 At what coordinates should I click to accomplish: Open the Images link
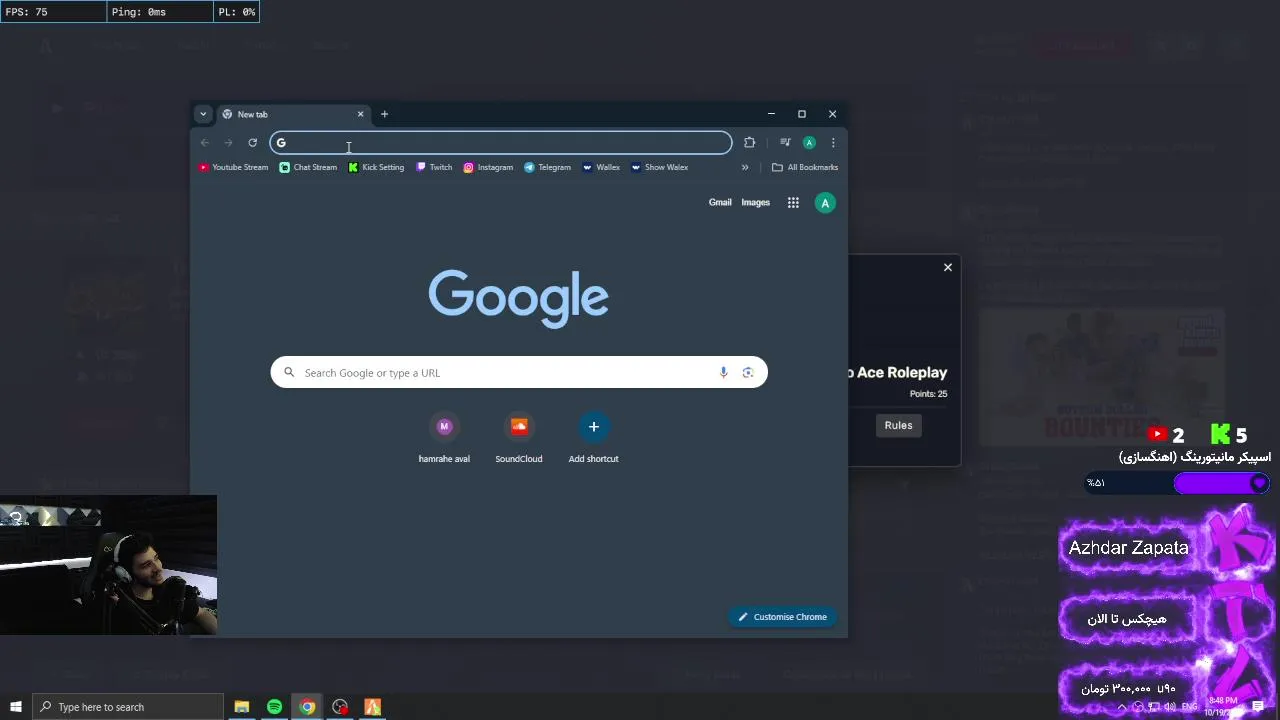point(755,203)
